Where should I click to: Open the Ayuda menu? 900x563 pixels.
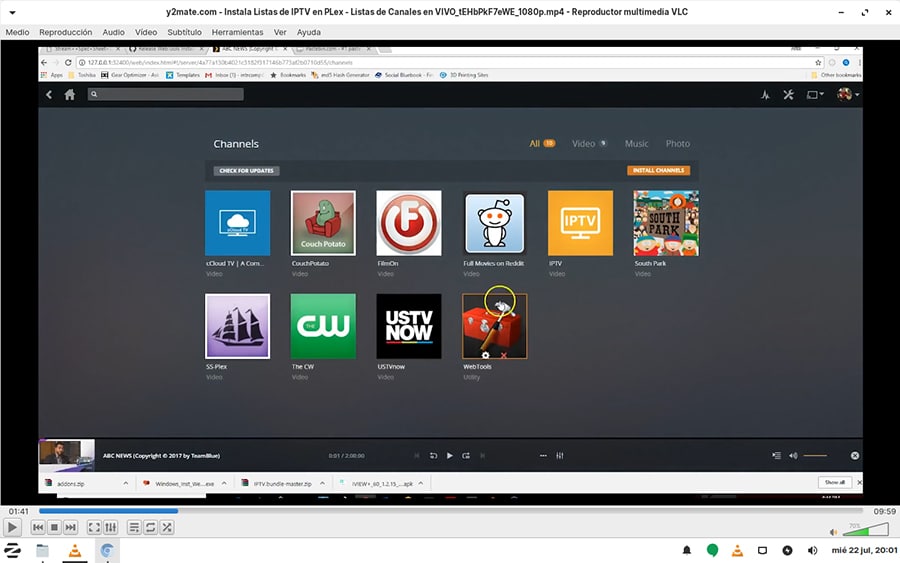pyautogui.click(x=309, y=32)
